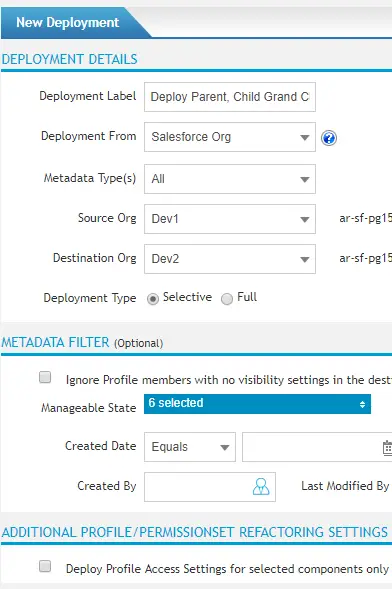
Task: Switch to the New Deployment tab
Action: 68,23
